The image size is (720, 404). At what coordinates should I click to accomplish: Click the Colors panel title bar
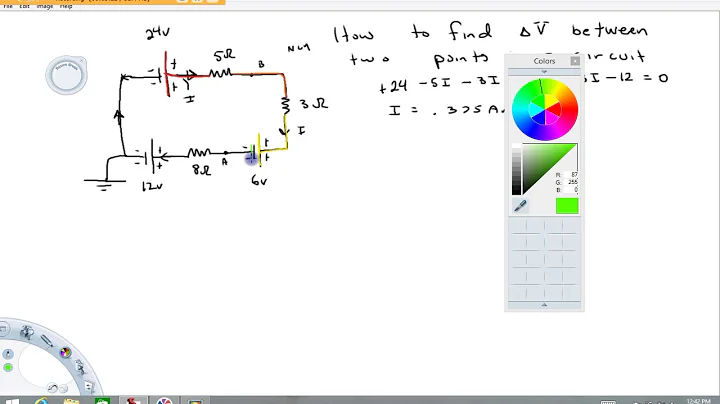544,61
